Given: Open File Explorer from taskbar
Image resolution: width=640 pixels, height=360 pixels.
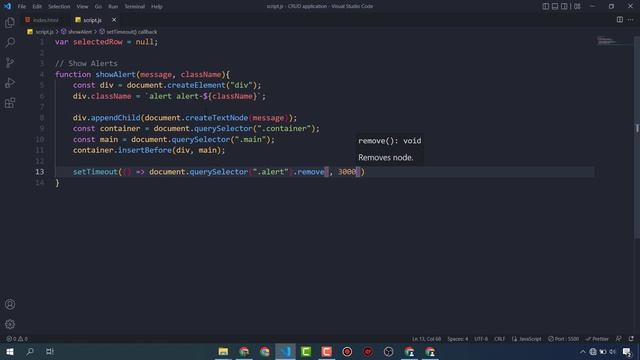Looking at the screenshot, I should [x=223, y=351].
